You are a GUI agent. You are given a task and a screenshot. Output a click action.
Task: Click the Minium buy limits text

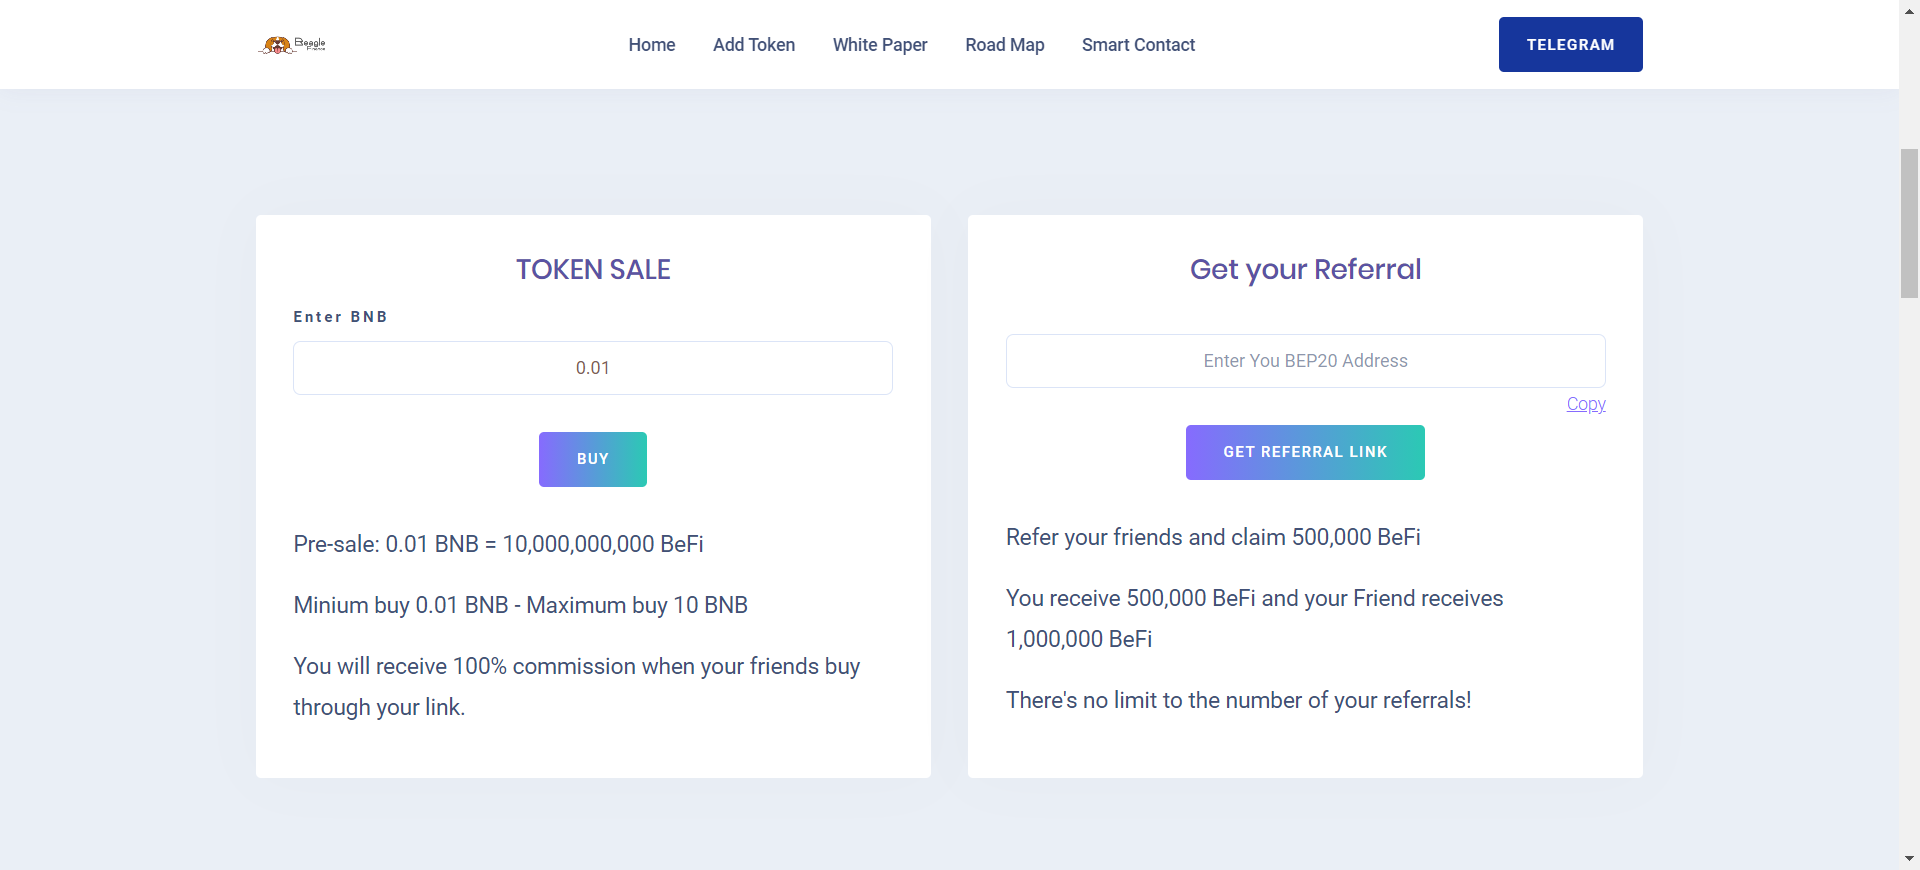(520, 605)
